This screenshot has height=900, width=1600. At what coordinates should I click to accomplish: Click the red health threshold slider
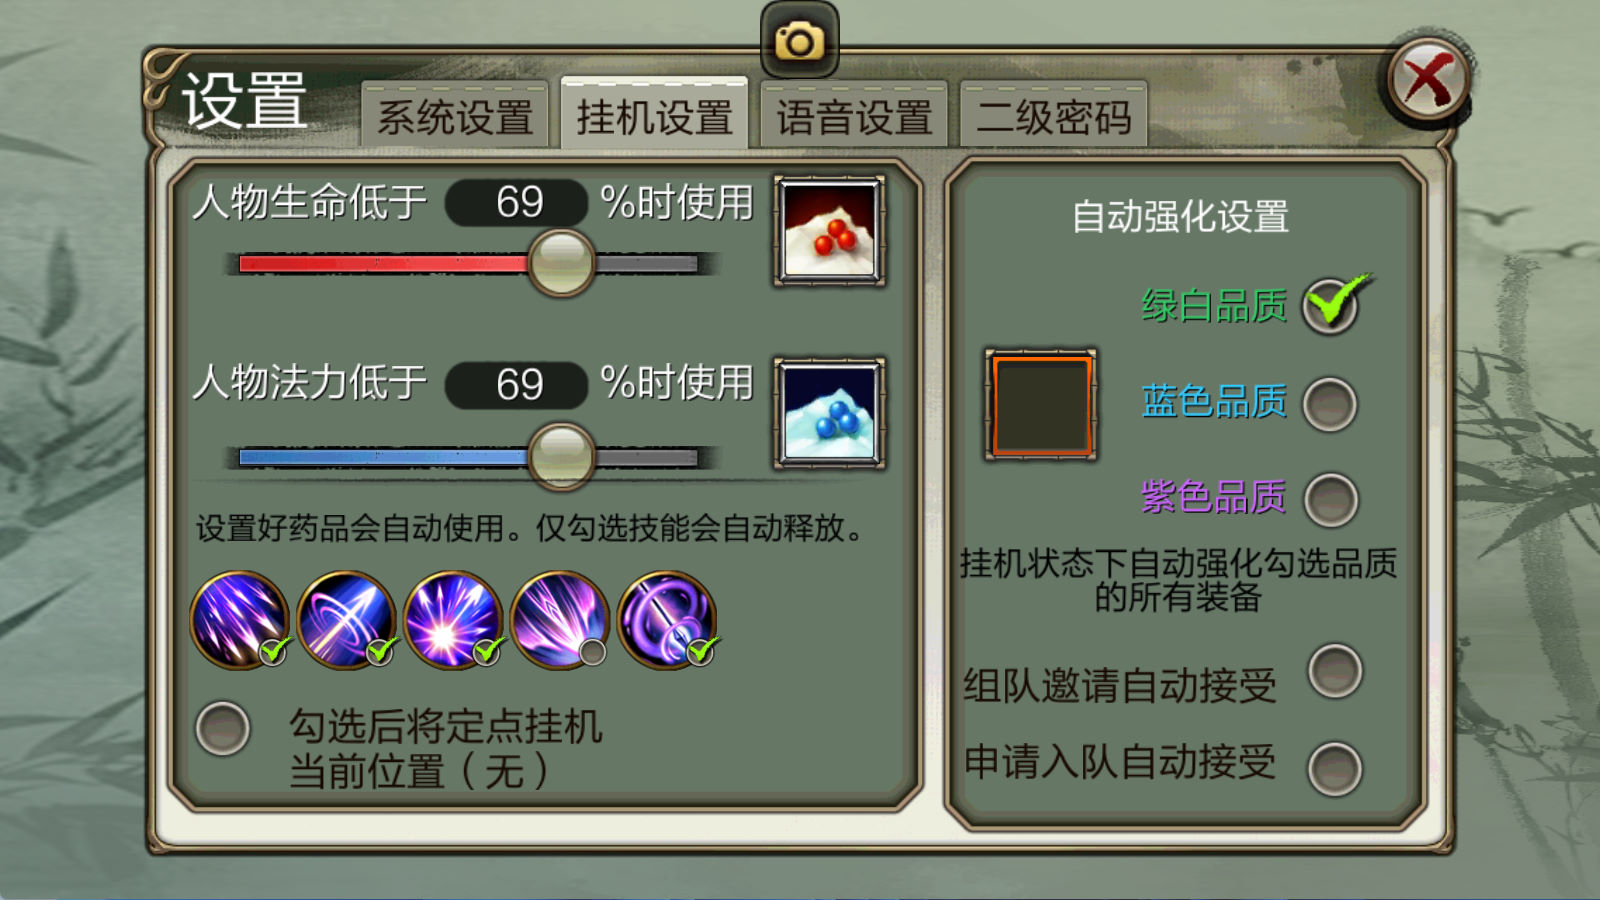tap(470, 264)
